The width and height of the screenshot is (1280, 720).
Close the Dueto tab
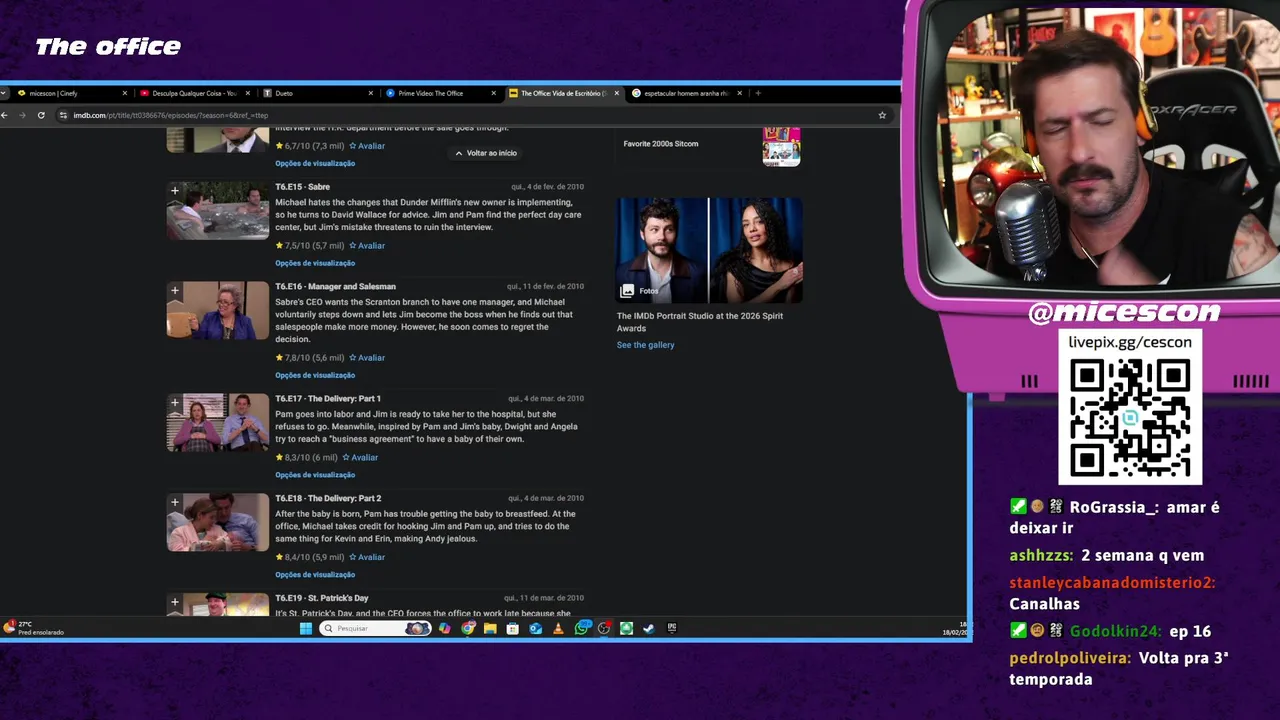[x=371, y=93]
